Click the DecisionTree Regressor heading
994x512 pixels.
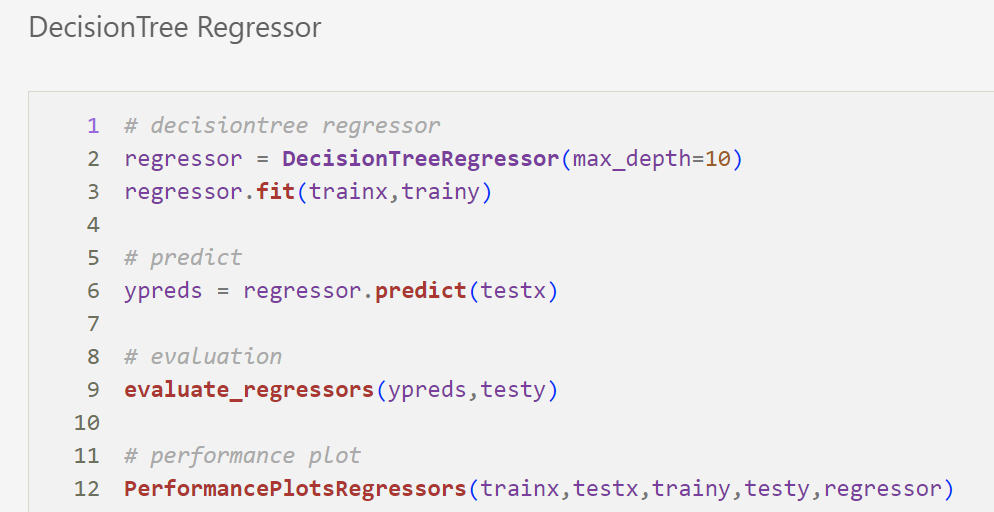point(175,28)
